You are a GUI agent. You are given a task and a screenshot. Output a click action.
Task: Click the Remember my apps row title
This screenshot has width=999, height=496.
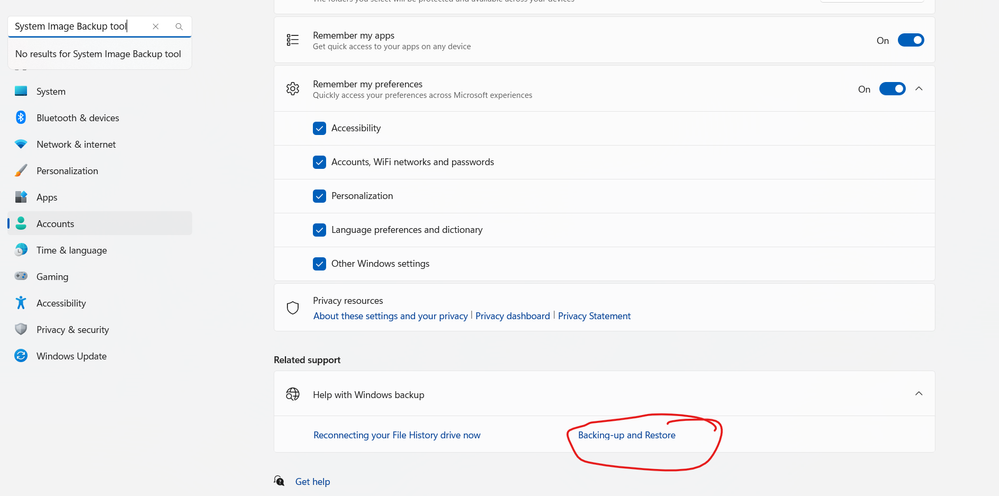354,36
